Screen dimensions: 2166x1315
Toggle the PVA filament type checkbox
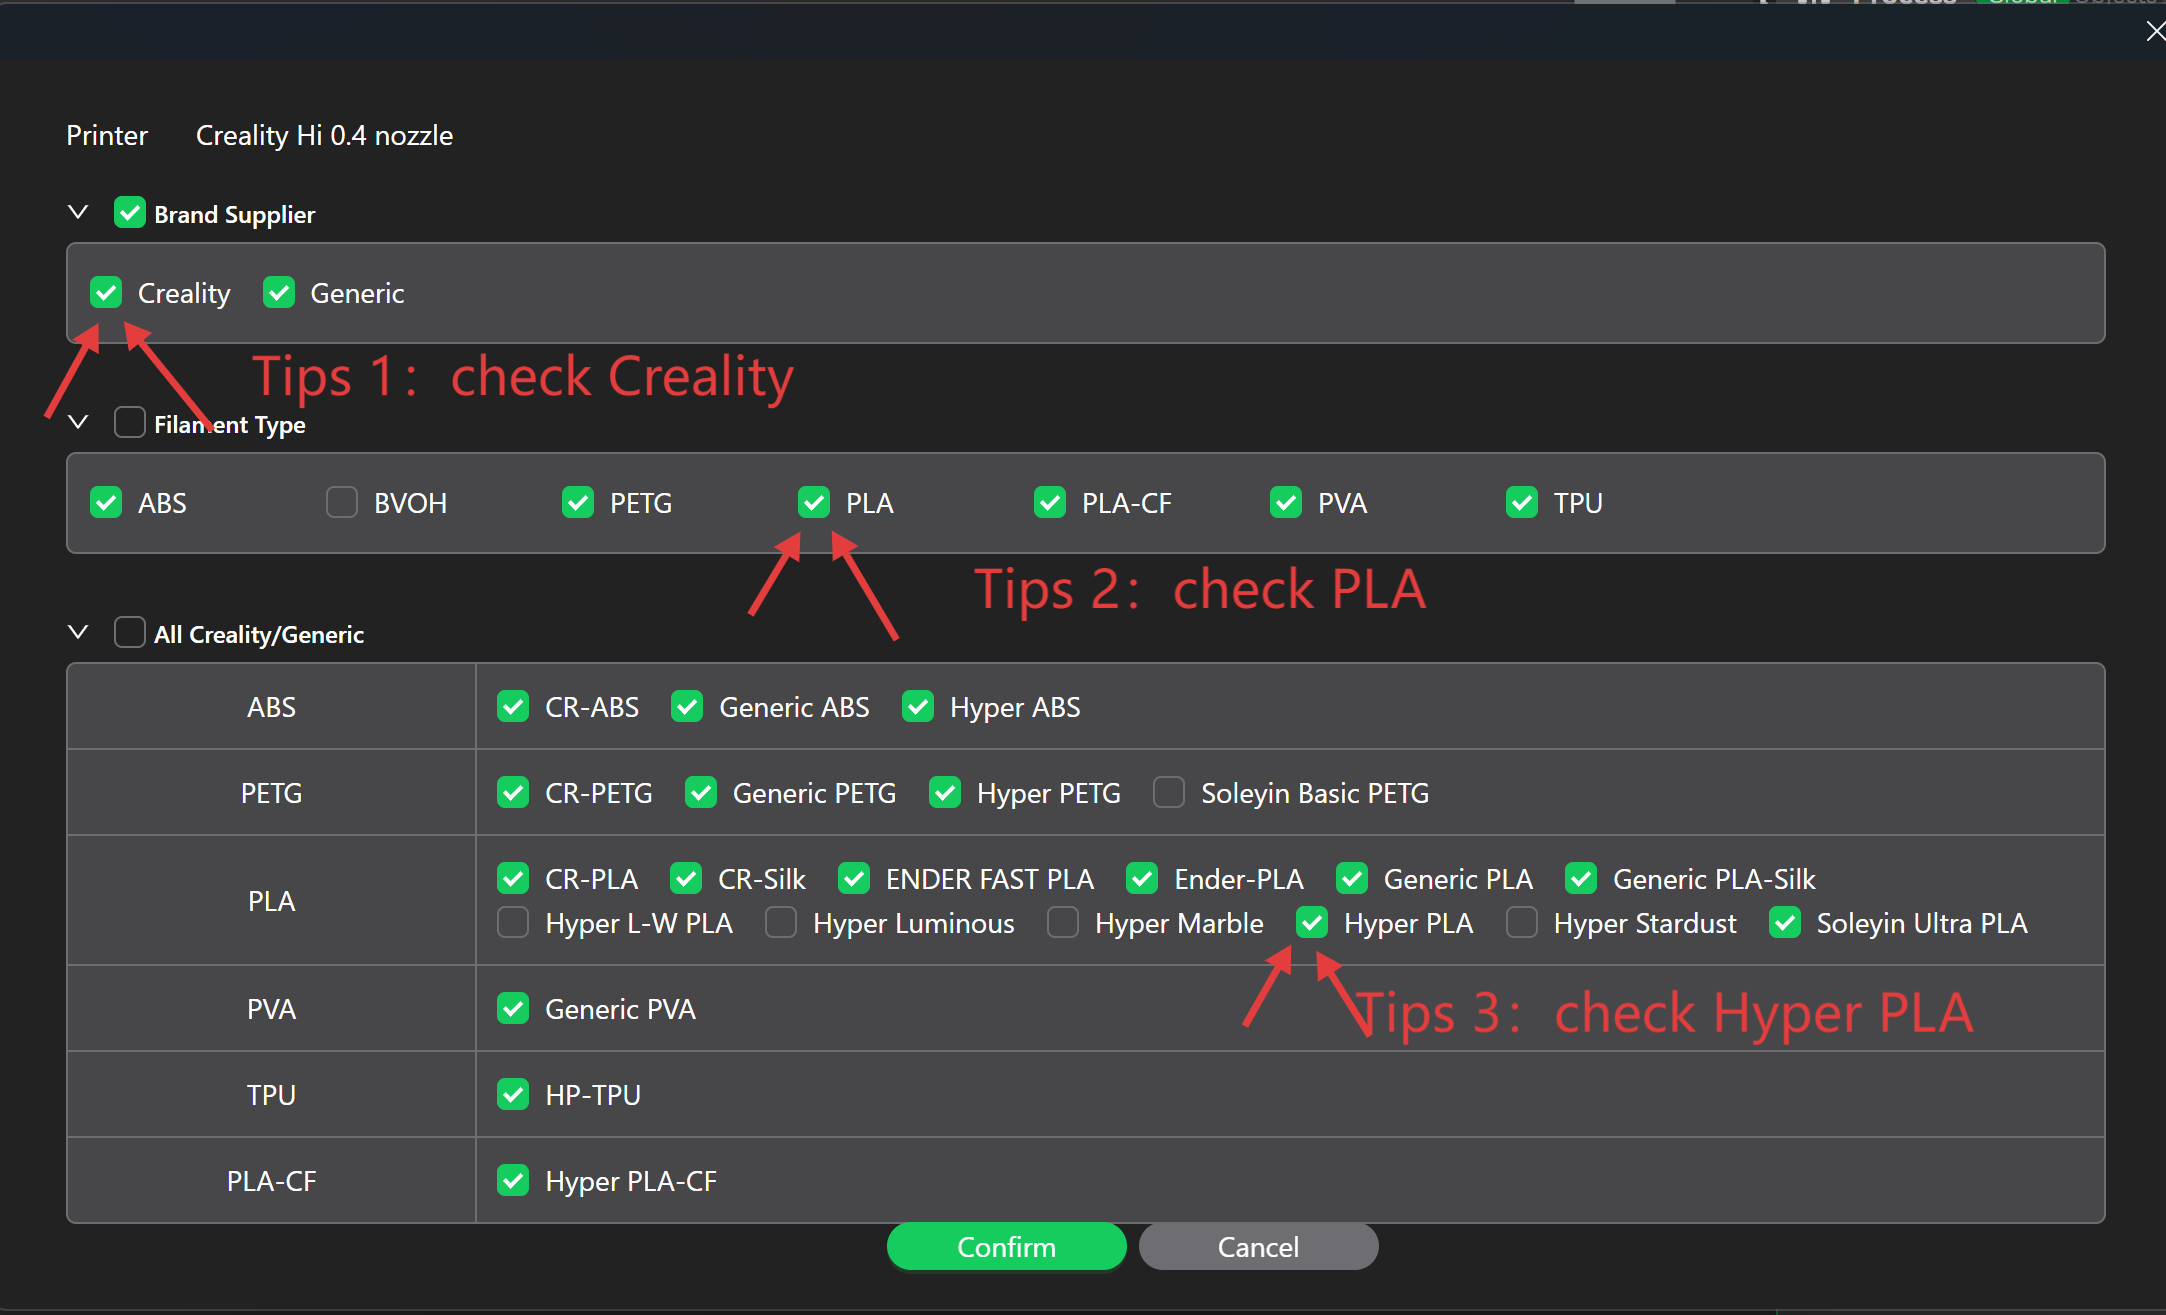pos(1286,503)
